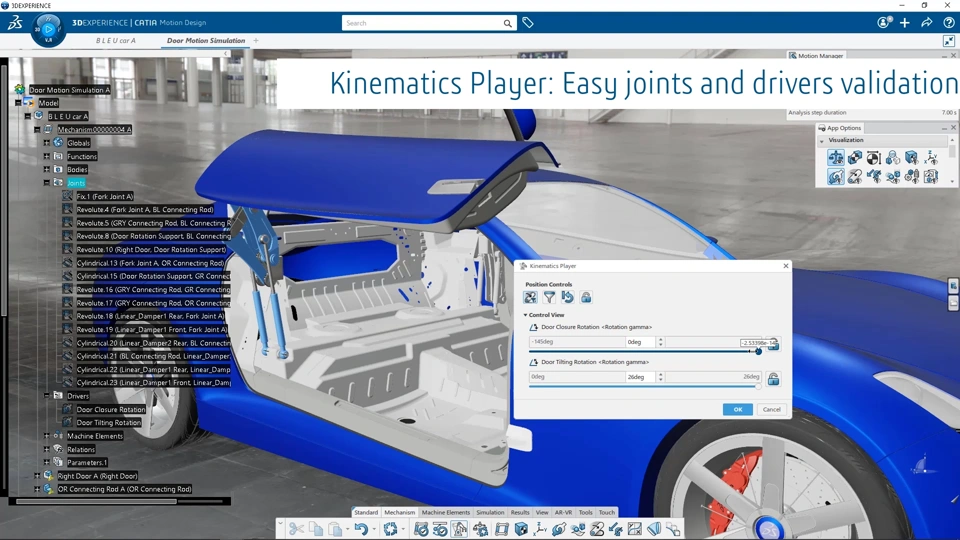The image size is (960, 540).
Task: Click the XYZ axis system toolbar icon
Action: (x=540, y=529)
